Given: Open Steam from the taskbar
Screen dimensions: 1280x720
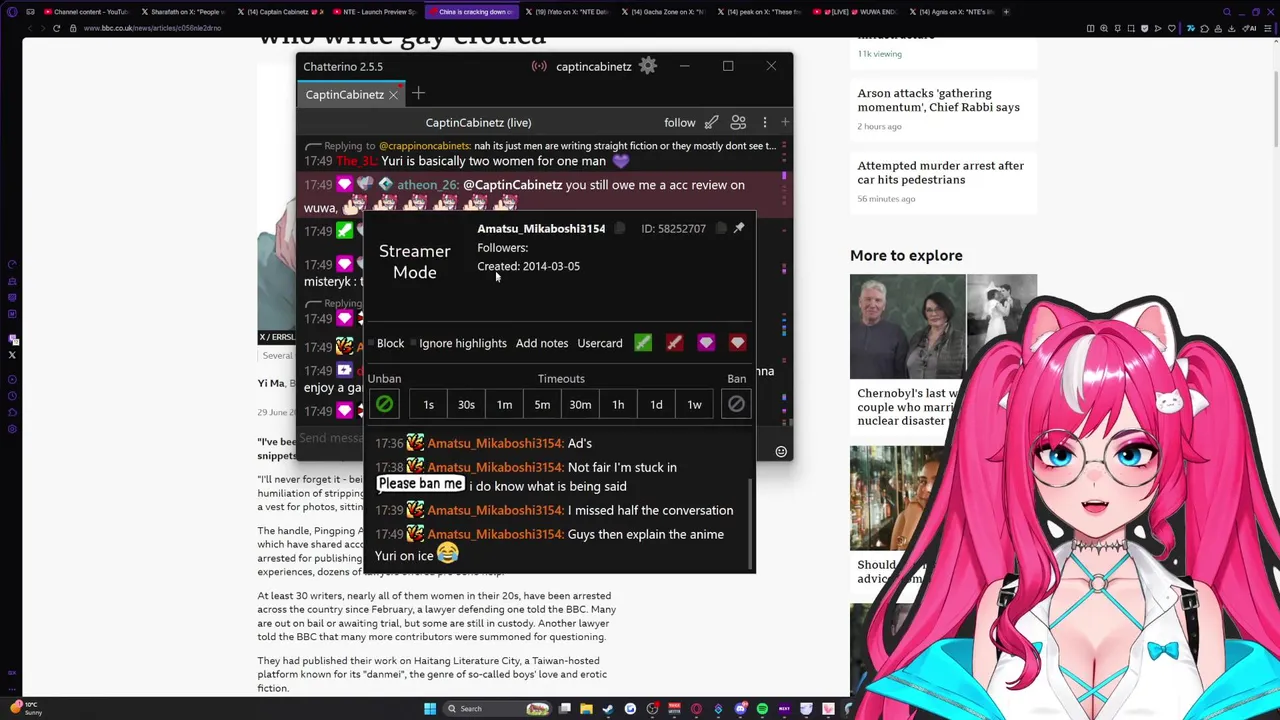Looking at the screenshot, I should tap(608, 709).
